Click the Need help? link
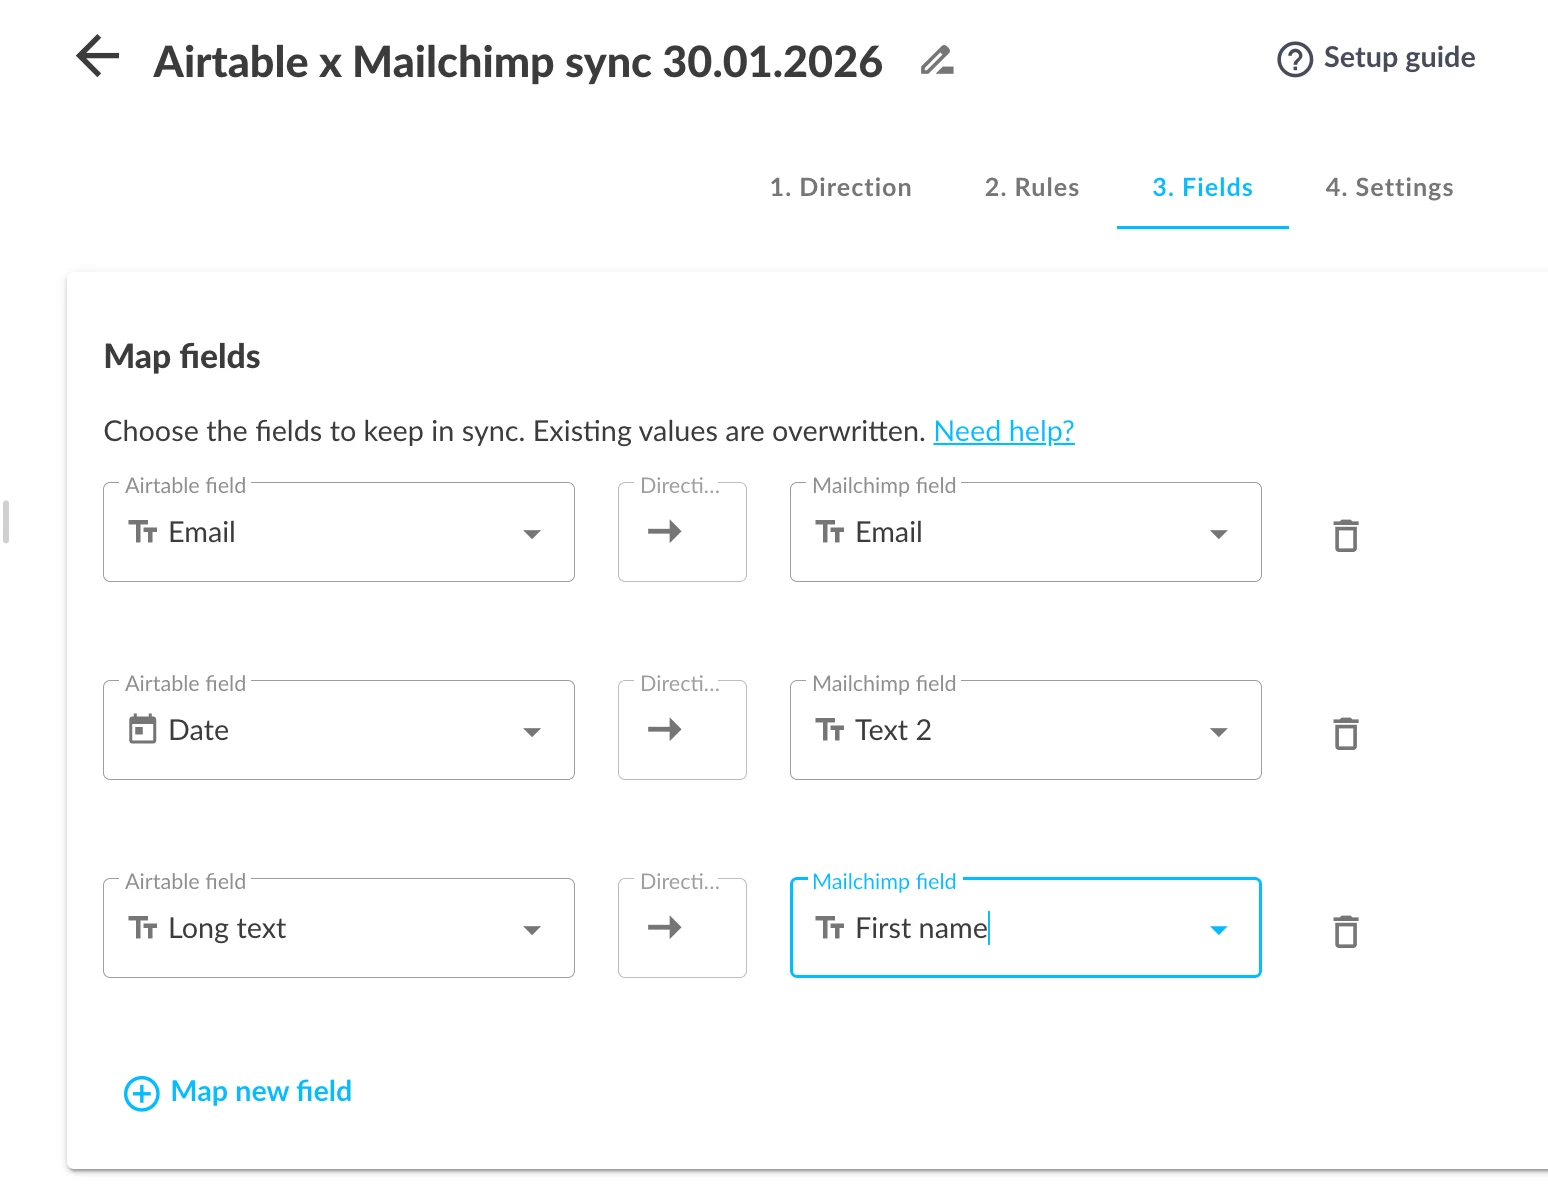Screen dimensions: 1548x1202 1003,431
